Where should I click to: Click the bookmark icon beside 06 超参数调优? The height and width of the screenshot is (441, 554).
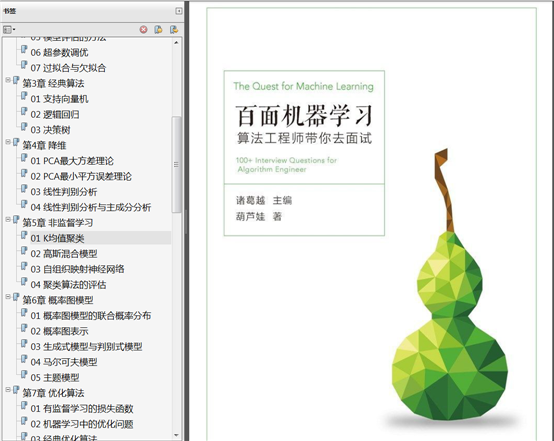point(24,49)
